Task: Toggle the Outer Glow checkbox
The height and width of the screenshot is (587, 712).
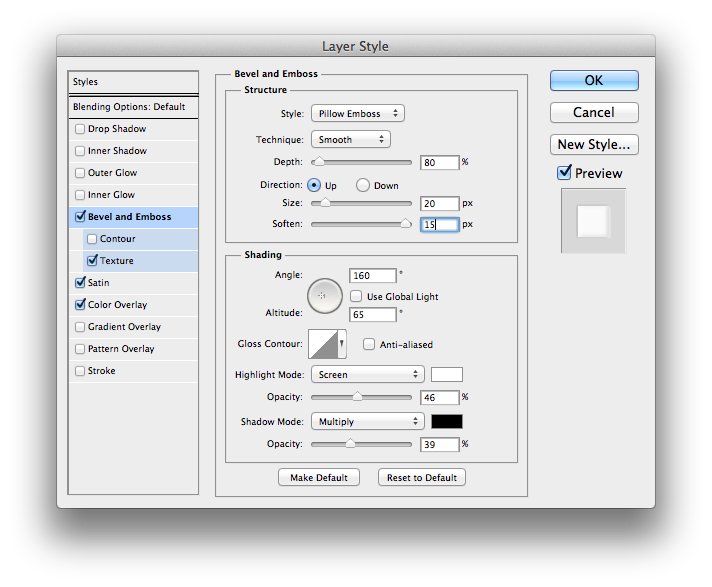Action: point(80,173)
